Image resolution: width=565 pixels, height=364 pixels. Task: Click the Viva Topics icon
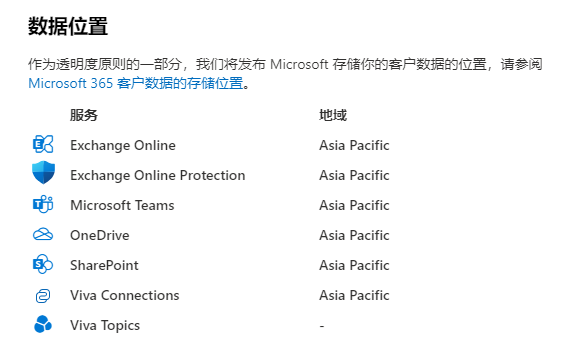tap(43, 324)
